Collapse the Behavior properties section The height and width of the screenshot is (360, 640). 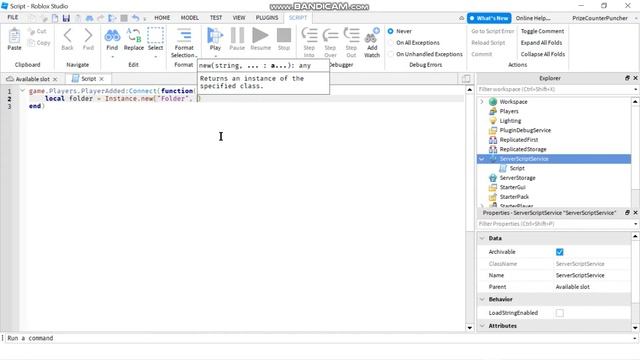click(x=482, y=300)
